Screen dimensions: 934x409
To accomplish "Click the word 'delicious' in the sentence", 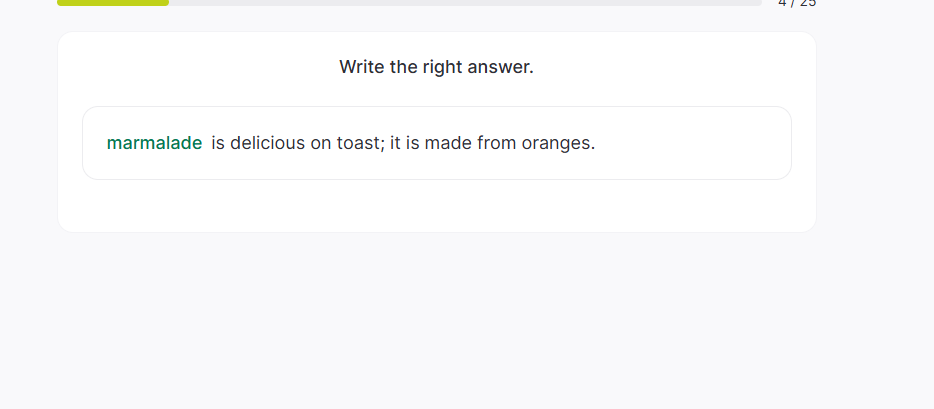I will (267, 143).
